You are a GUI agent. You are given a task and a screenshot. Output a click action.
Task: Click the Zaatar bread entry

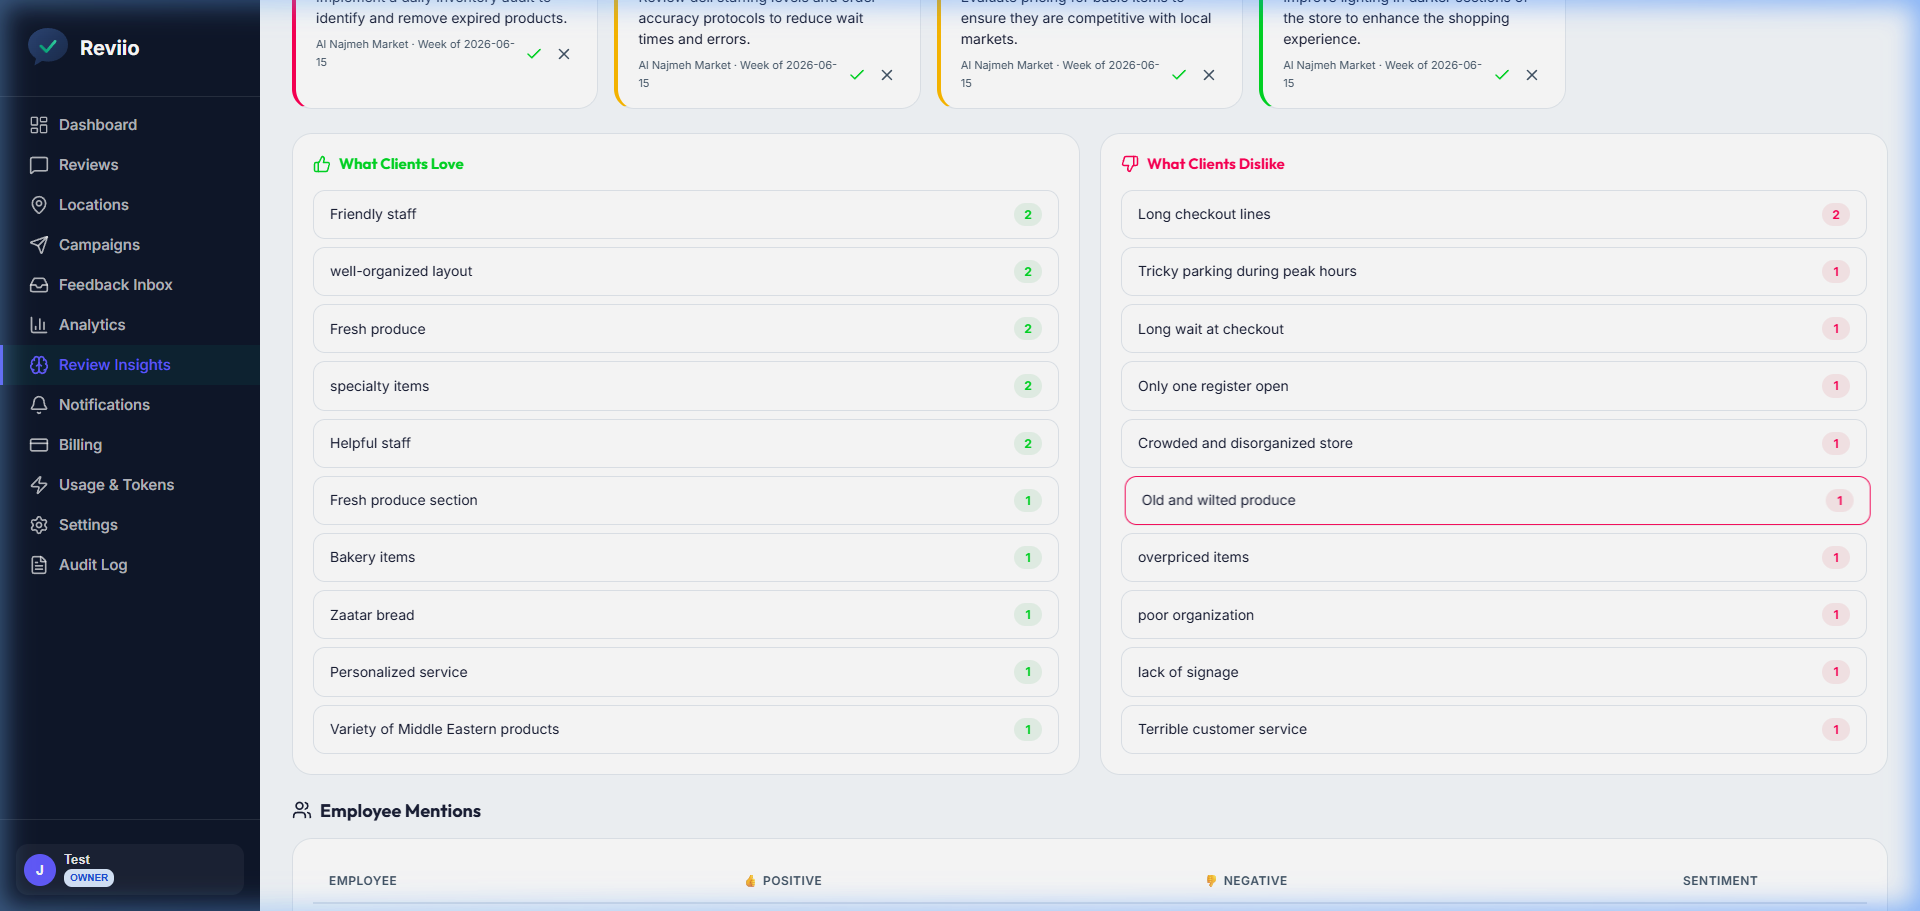pos(686,615)
